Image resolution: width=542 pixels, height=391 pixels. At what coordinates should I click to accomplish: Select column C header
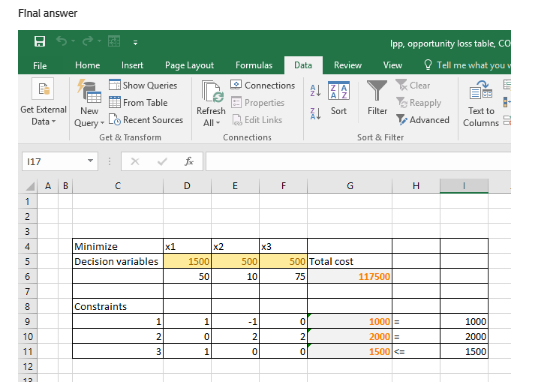[118, 186]
